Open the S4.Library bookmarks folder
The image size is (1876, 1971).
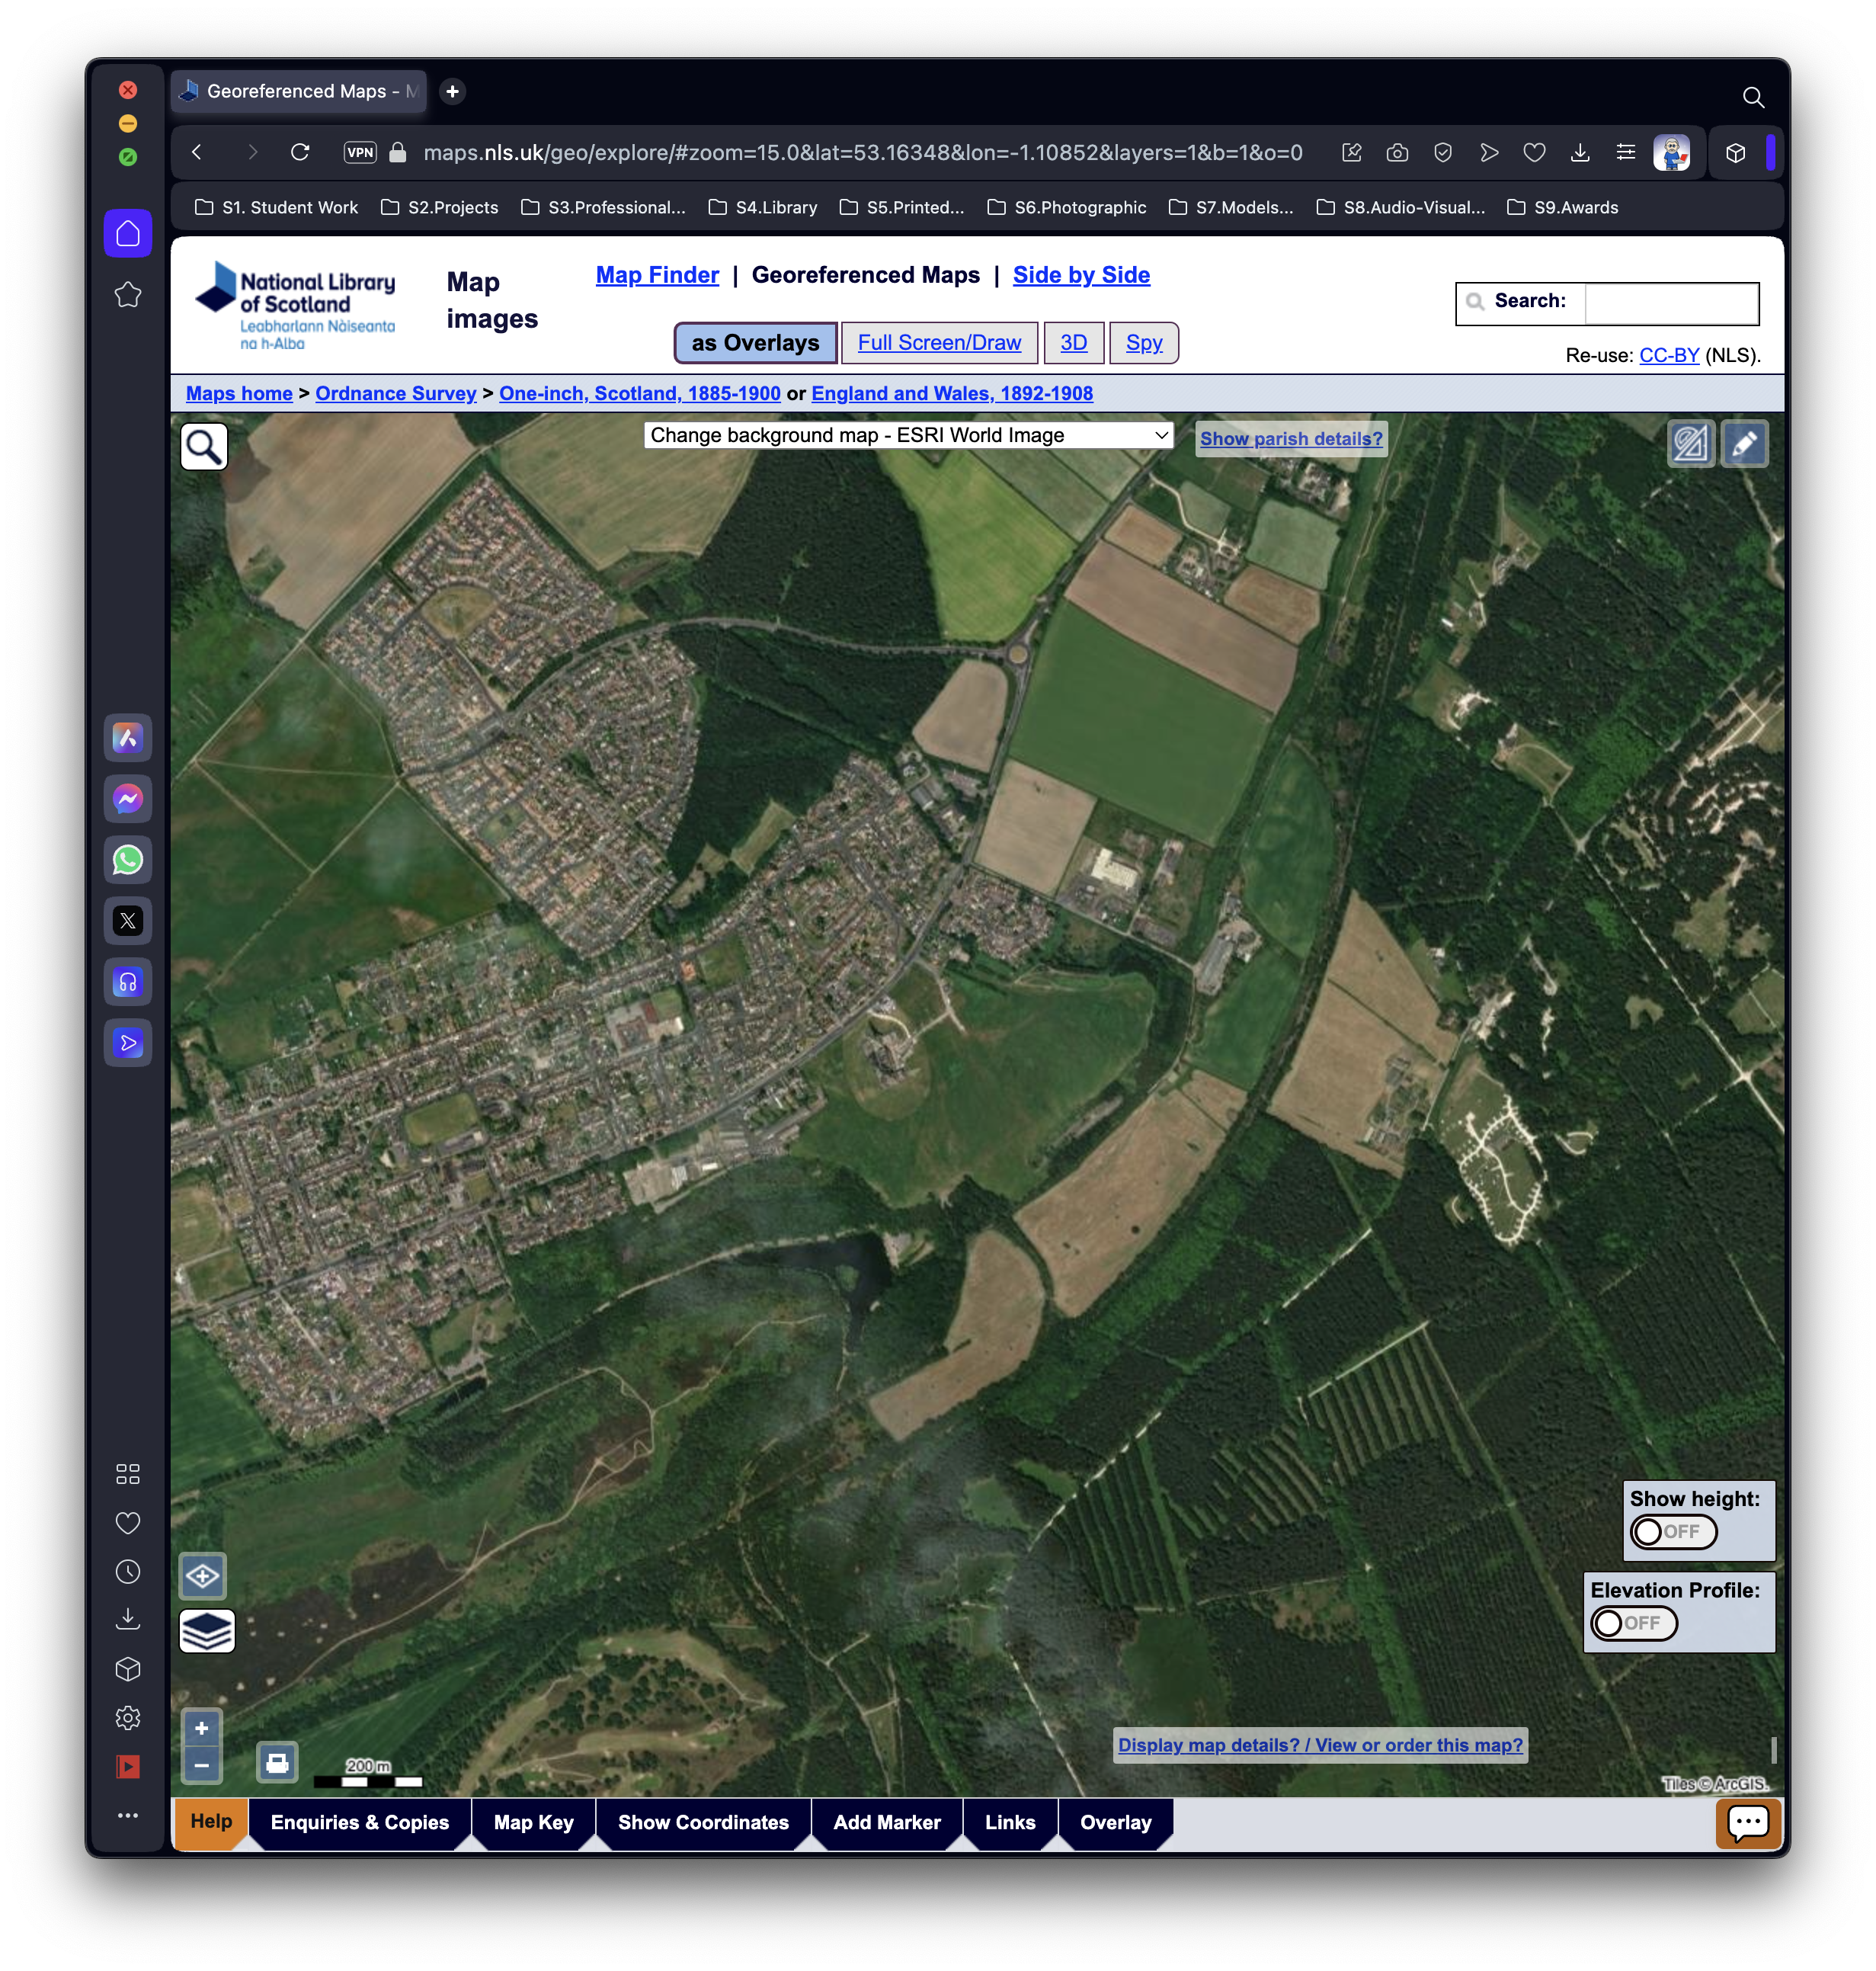763,208
